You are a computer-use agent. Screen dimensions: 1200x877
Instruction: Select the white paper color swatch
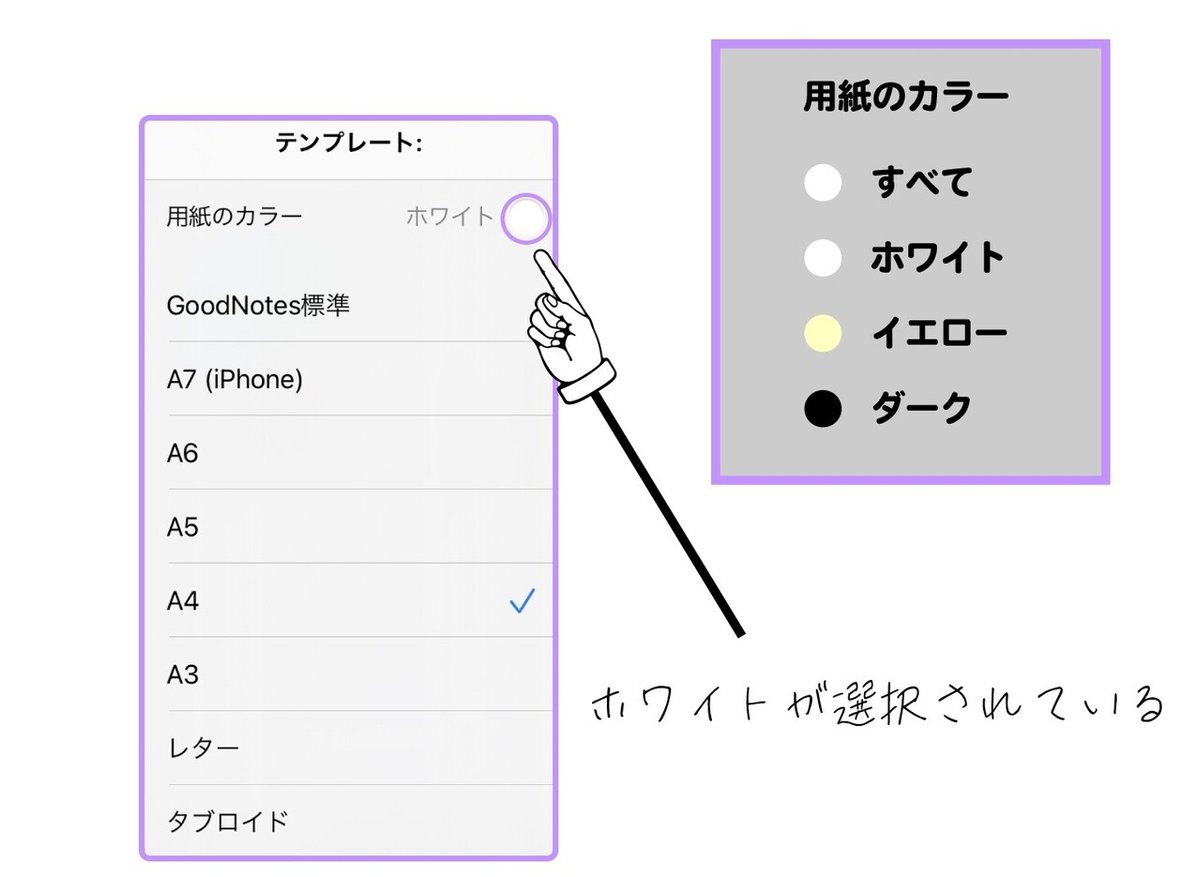coord(822,257)
